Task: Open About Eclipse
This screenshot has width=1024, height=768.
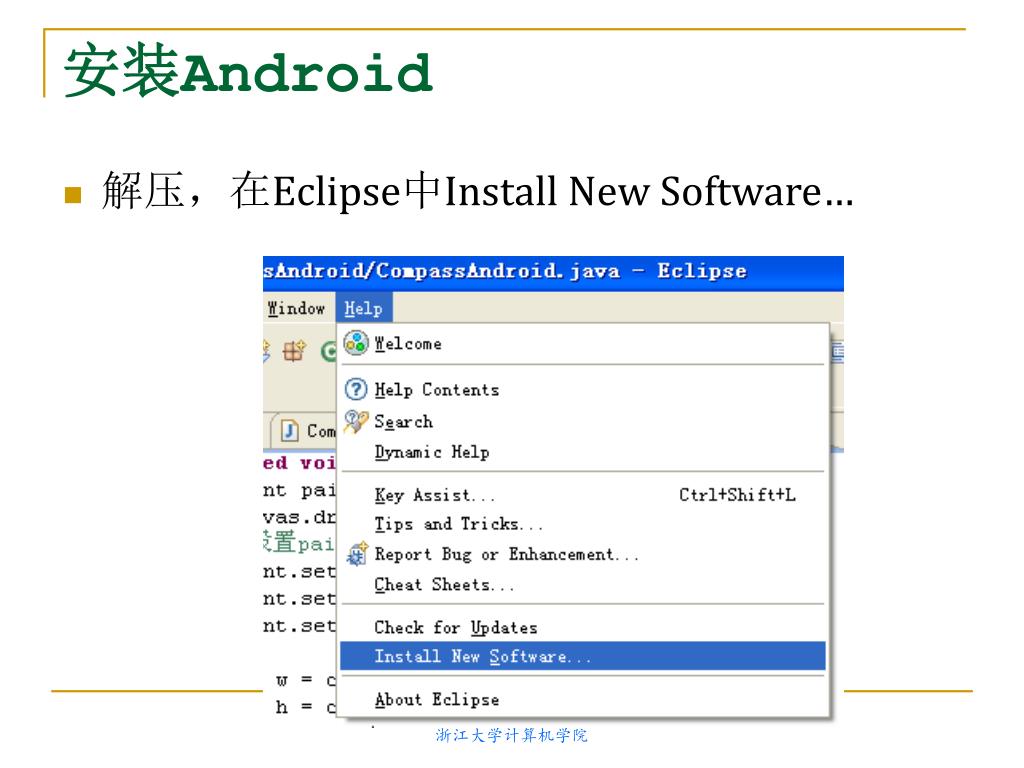Action: pyautogui.click(x=583, y=699)
